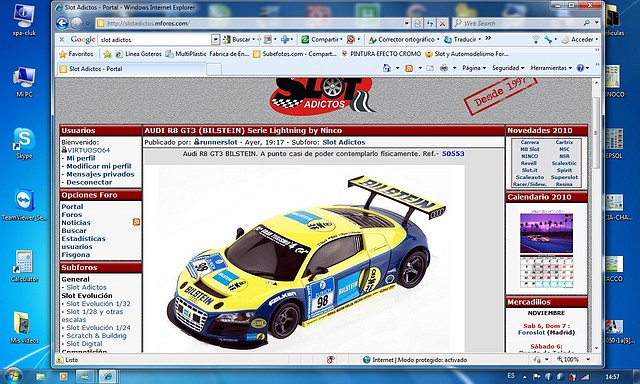Image resolution: width=640 pixels, height=384 pixels.
Task: Open the Página dropdown menu
Action: tap(474, 68)
